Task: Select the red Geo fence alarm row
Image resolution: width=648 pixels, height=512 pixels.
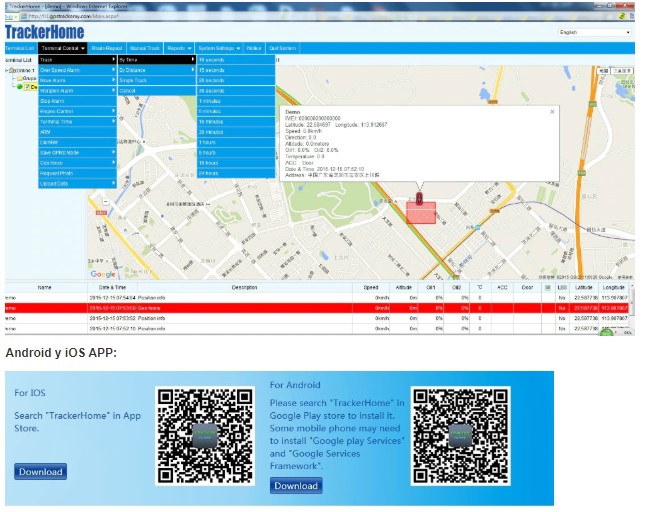Action: point(317,308)
